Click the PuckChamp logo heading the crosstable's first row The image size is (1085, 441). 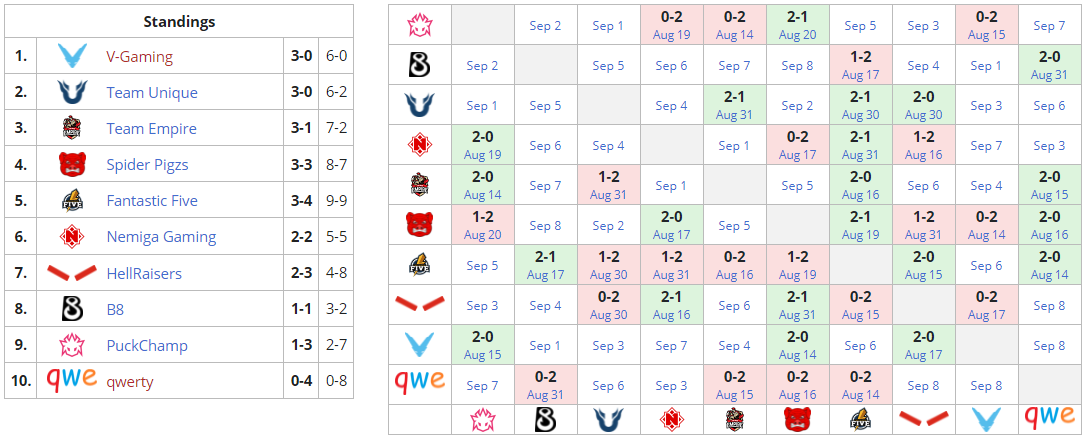pyautogui.click(x=419, y=25)
